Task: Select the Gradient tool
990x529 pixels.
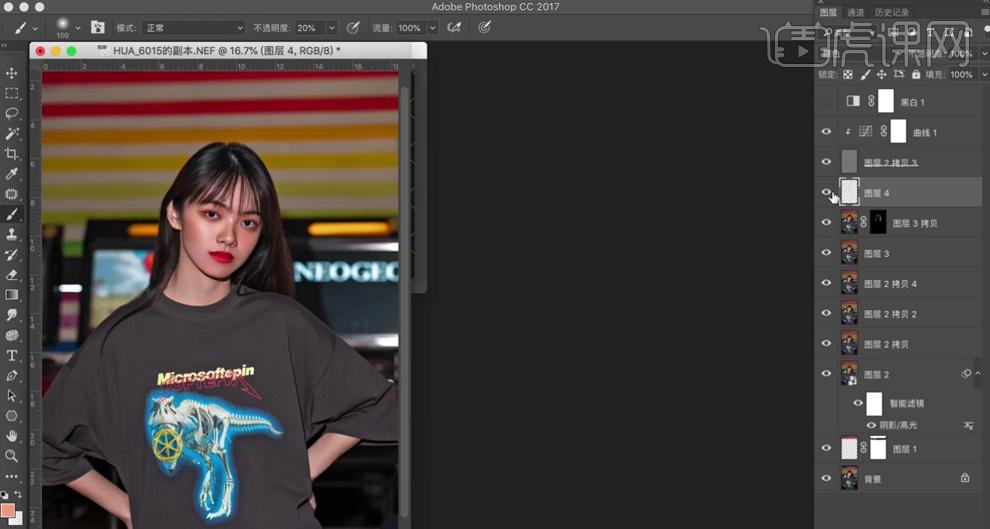Action: pos(11,295)
